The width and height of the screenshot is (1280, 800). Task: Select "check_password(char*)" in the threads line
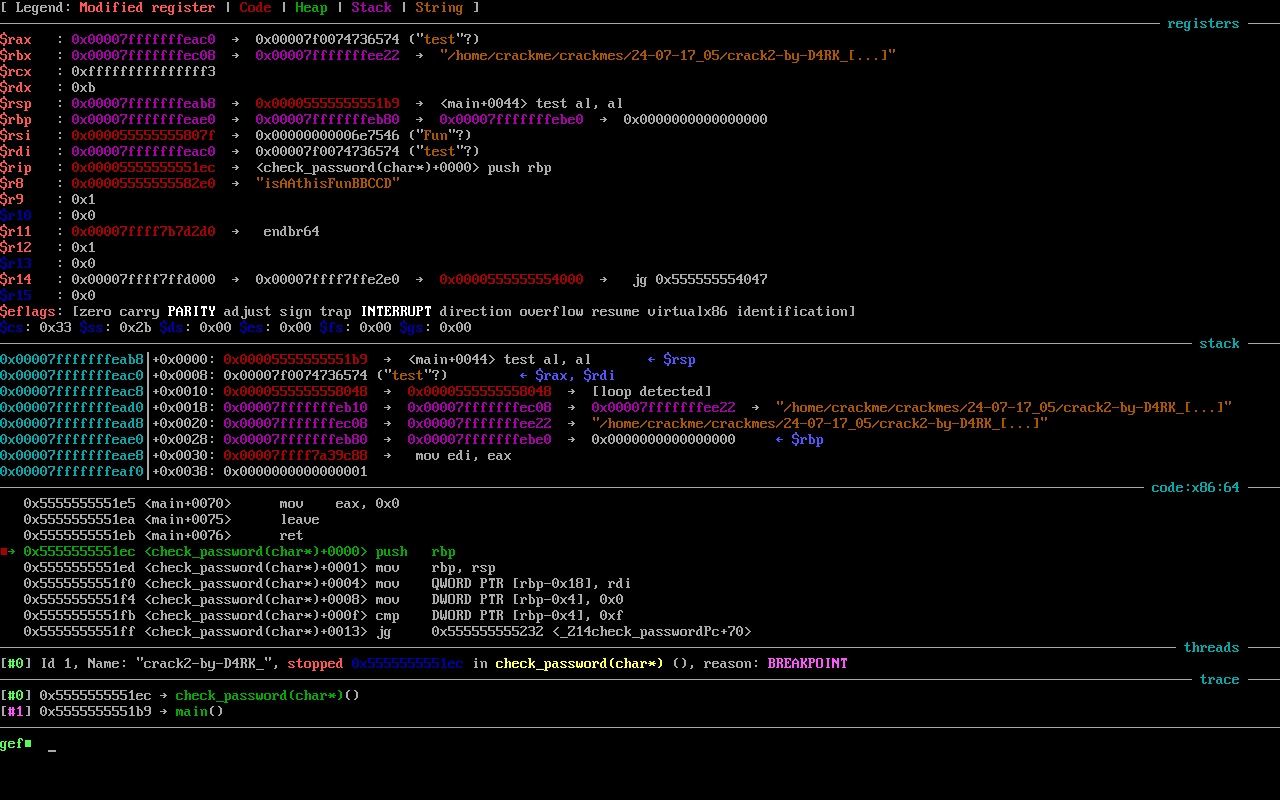(x=579, y=664)
